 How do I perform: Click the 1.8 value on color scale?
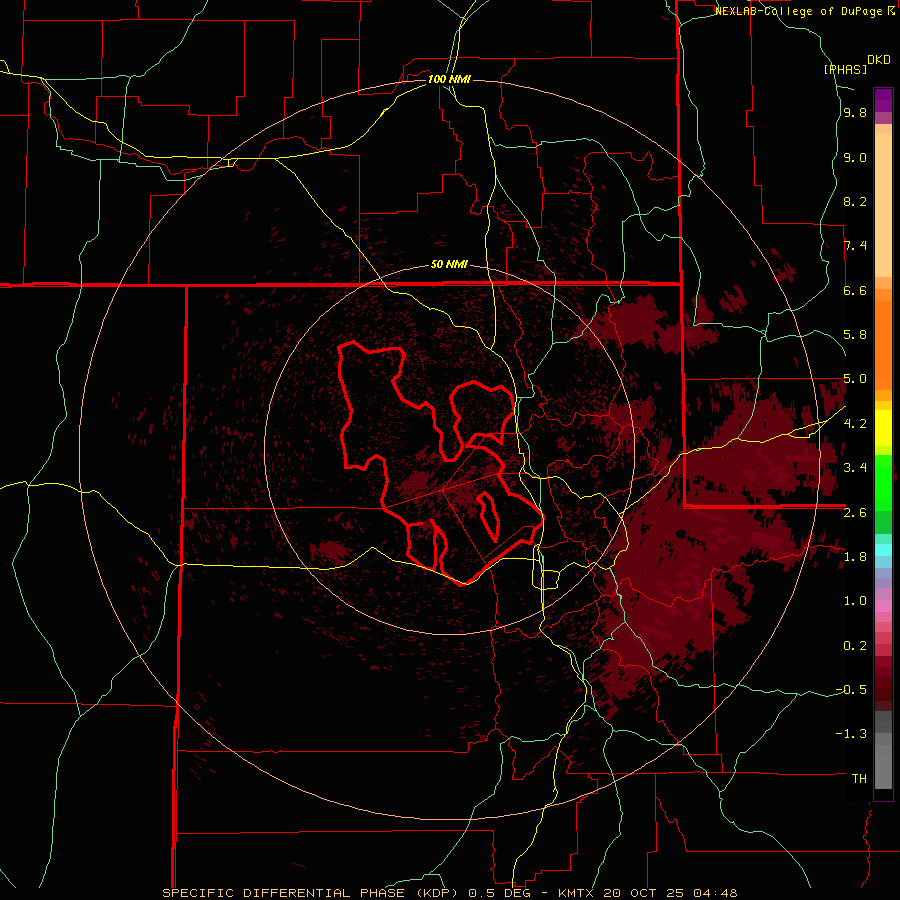[x=855, y=557]
